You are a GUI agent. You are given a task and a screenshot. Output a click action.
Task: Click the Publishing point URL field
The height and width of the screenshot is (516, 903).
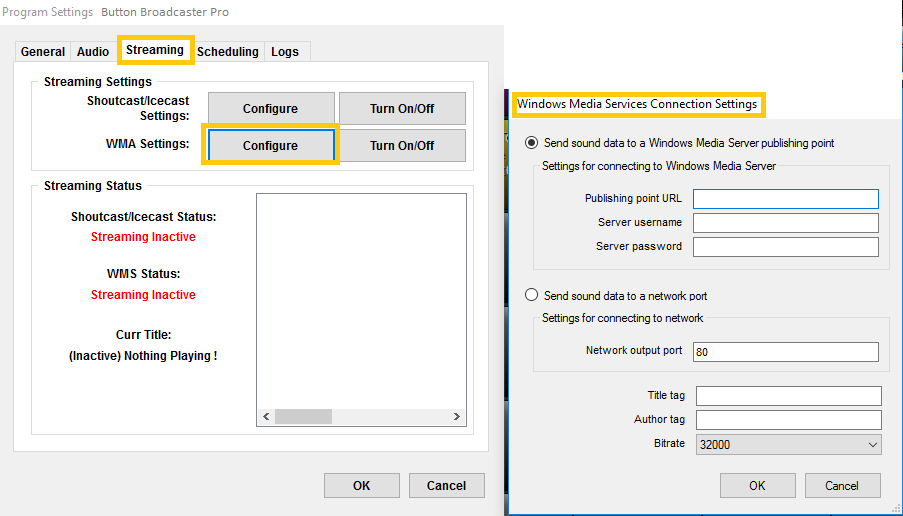pos(786,199)
